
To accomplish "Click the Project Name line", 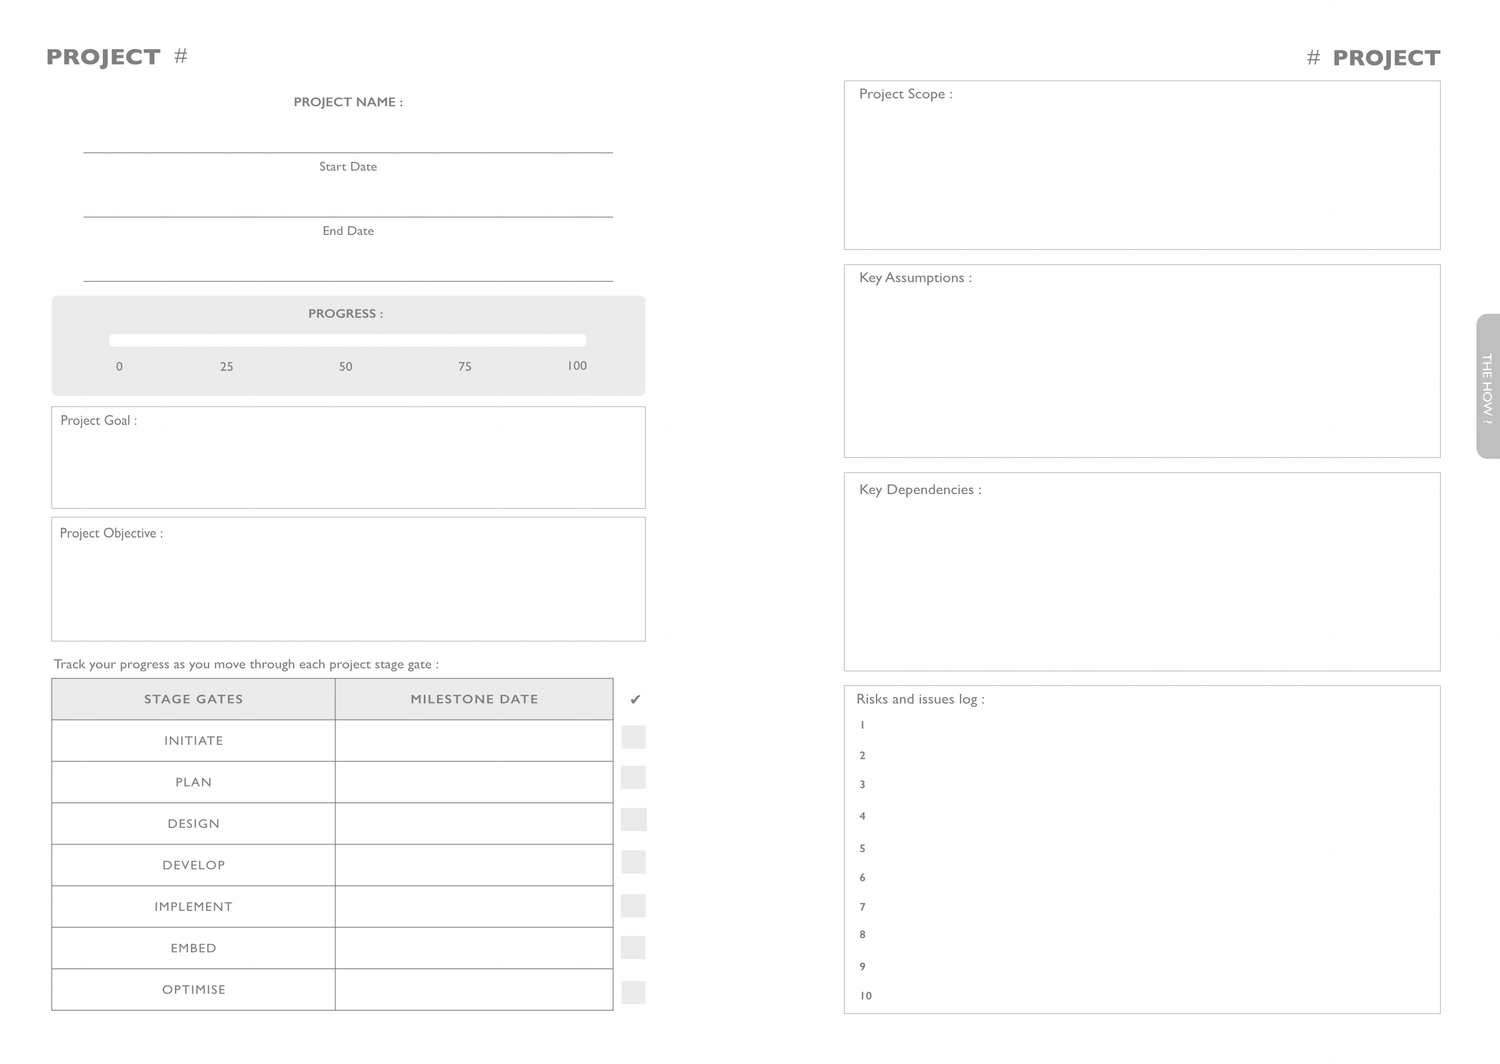I will 348,152.
